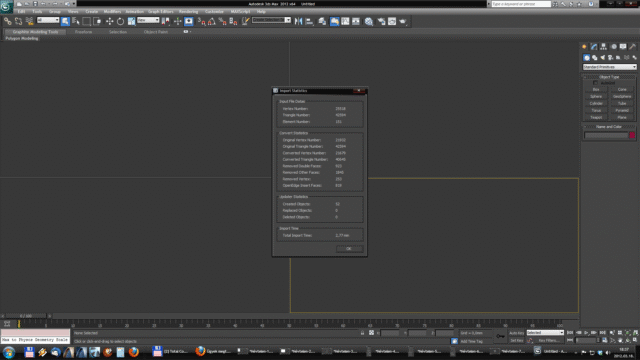Toggle Spinner Snap
640x360 pixels.
click(x=233, y=21)
